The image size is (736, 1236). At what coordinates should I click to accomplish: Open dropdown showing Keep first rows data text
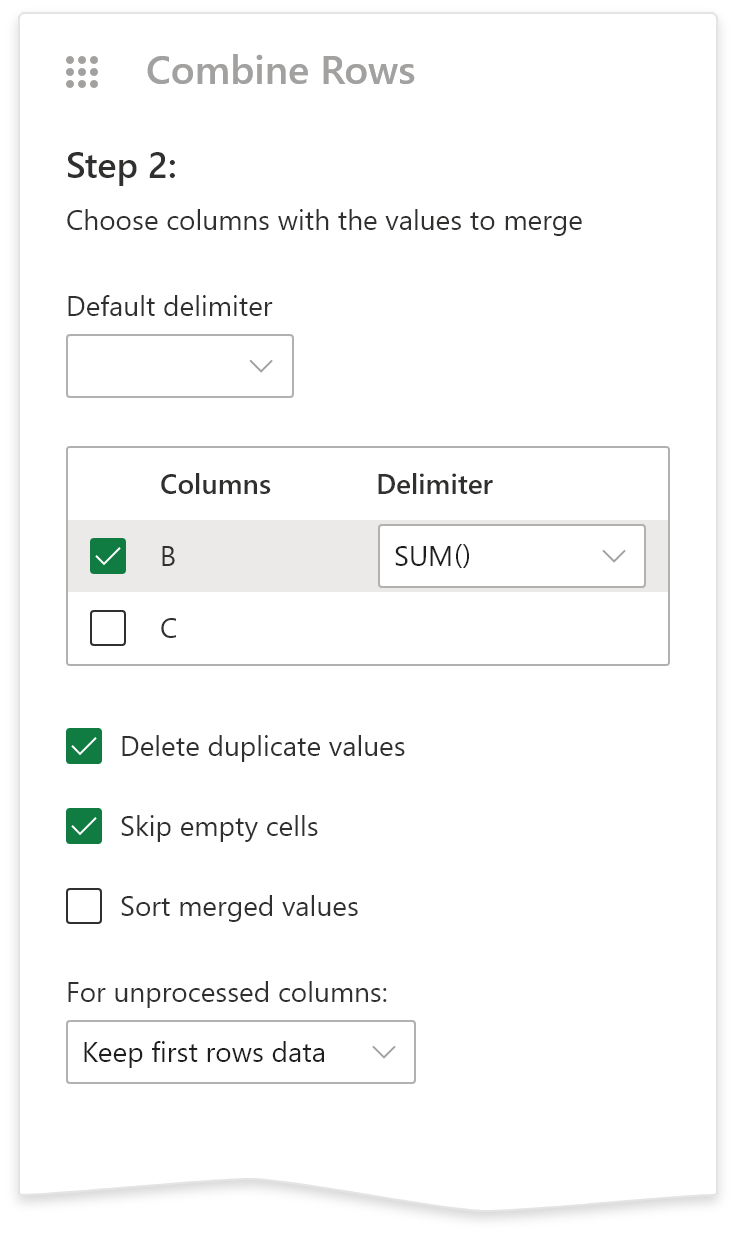pyautogui.click(x=204, y=1052)
